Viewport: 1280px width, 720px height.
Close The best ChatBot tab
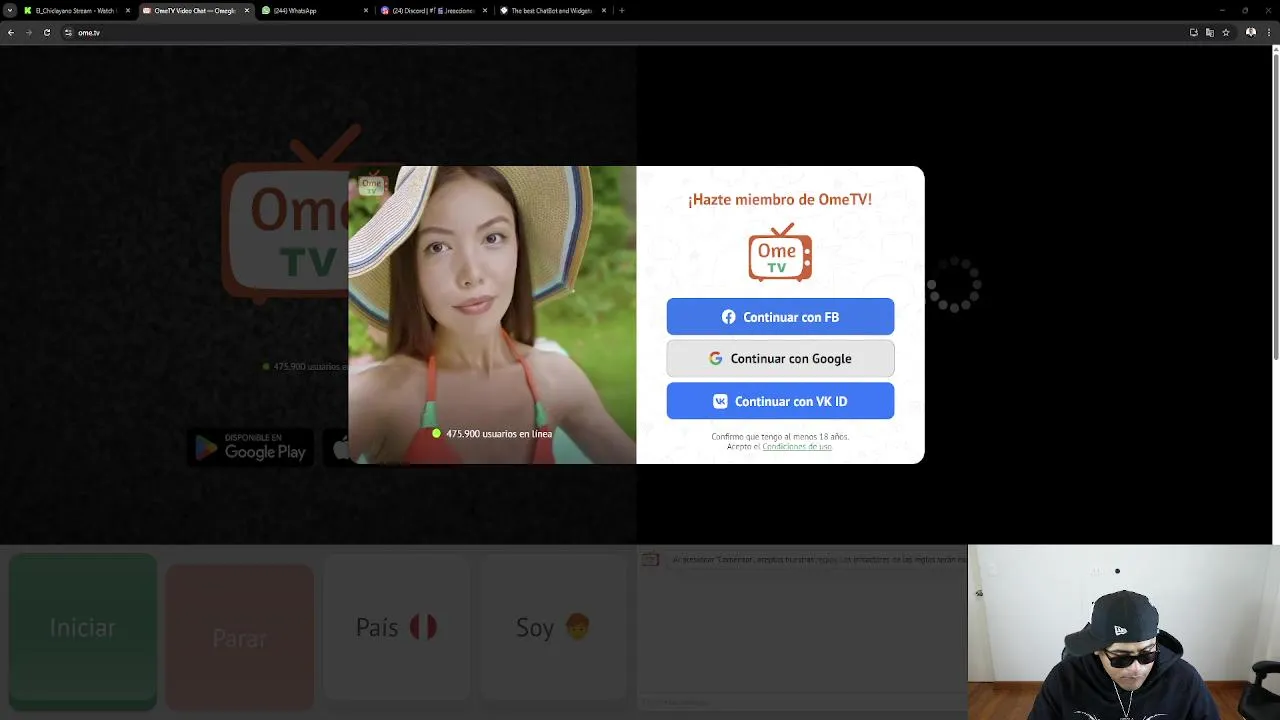click(x=604, y=10)
